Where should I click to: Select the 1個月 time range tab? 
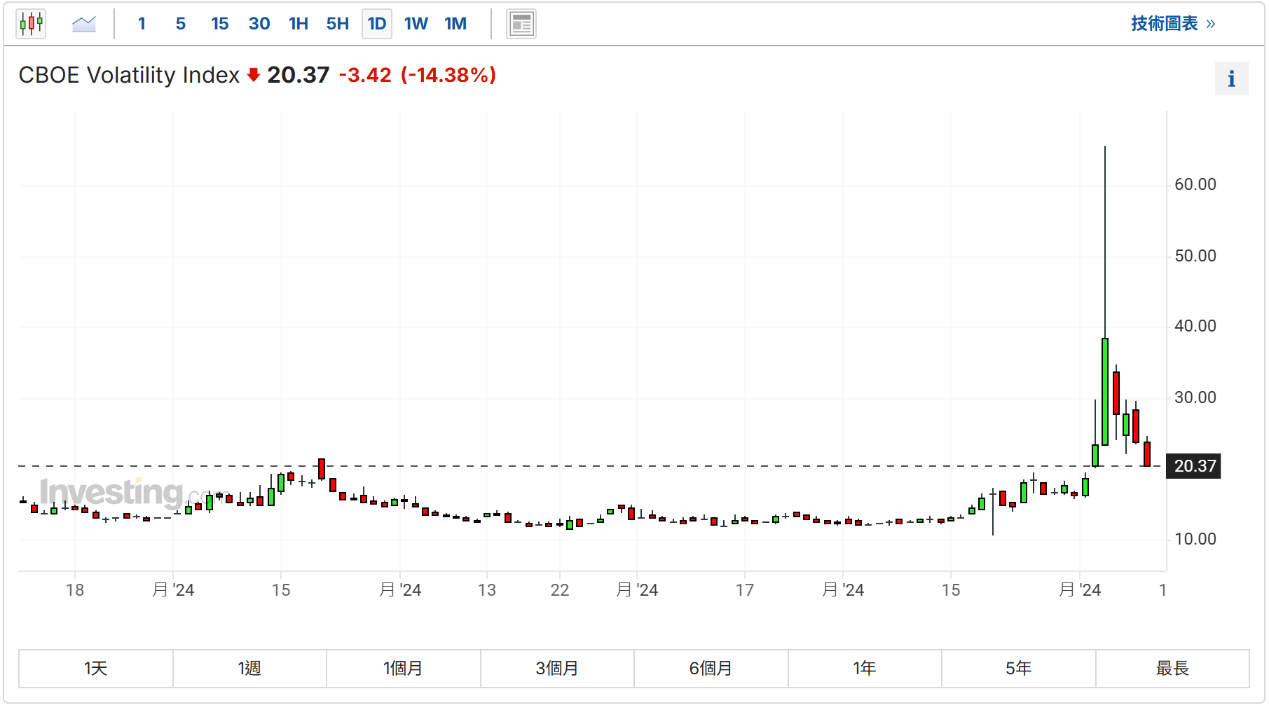[403, 668]
